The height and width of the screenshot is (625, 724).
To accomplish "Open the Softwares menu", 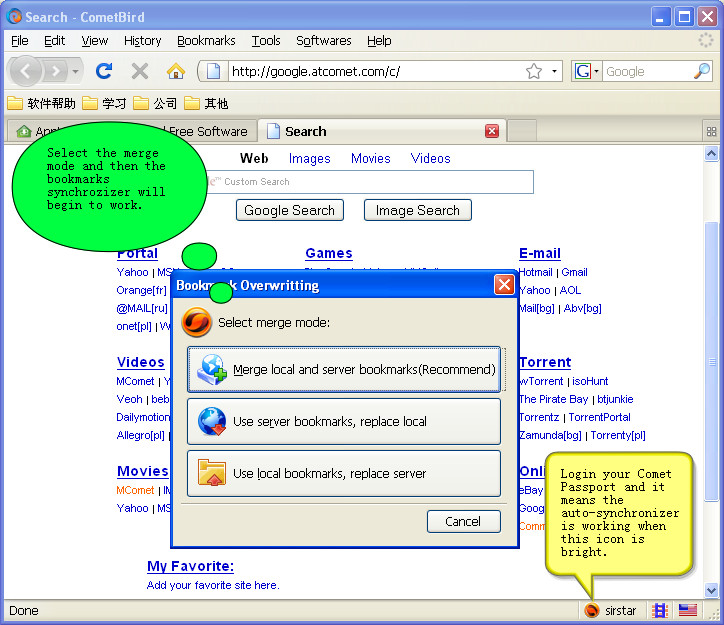I will [324, 41].
